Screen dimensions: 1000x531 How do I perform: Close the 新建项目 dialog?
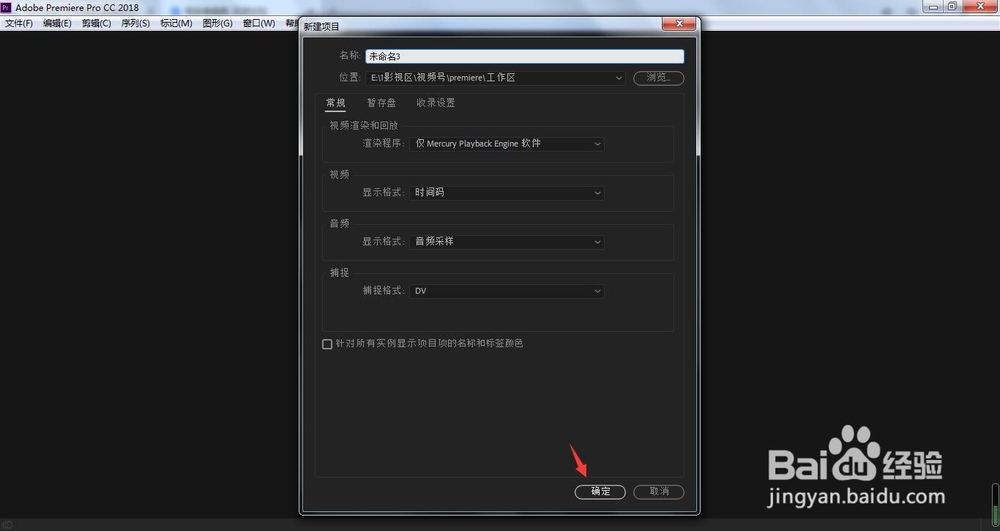[679, 24]
